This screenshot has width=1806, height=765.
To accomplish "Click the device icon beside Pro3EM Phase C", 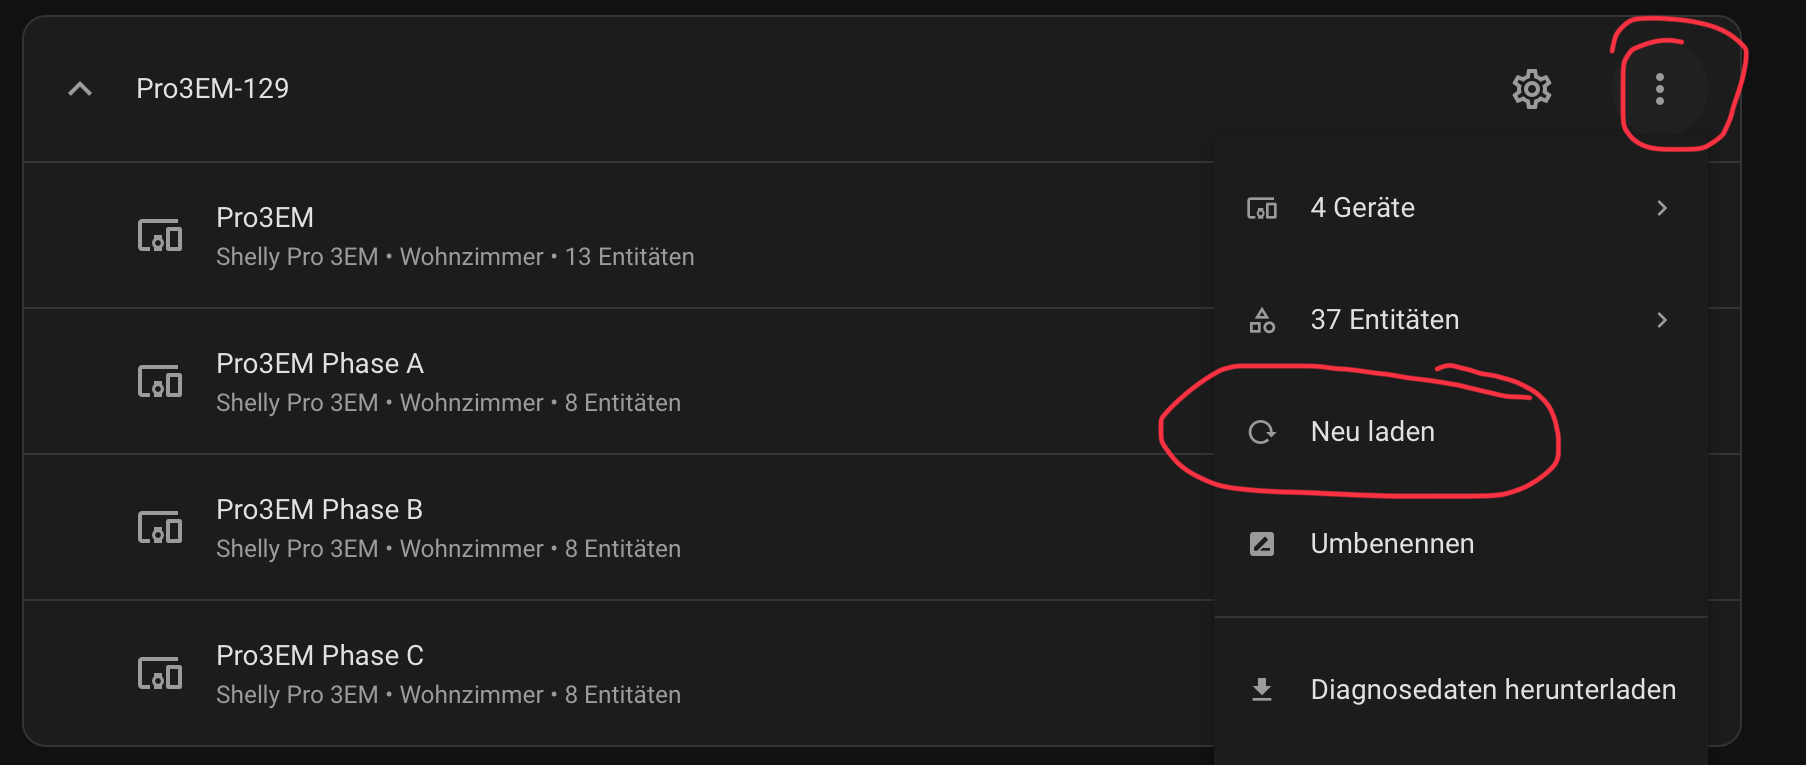I will click(x=160, y=673).
